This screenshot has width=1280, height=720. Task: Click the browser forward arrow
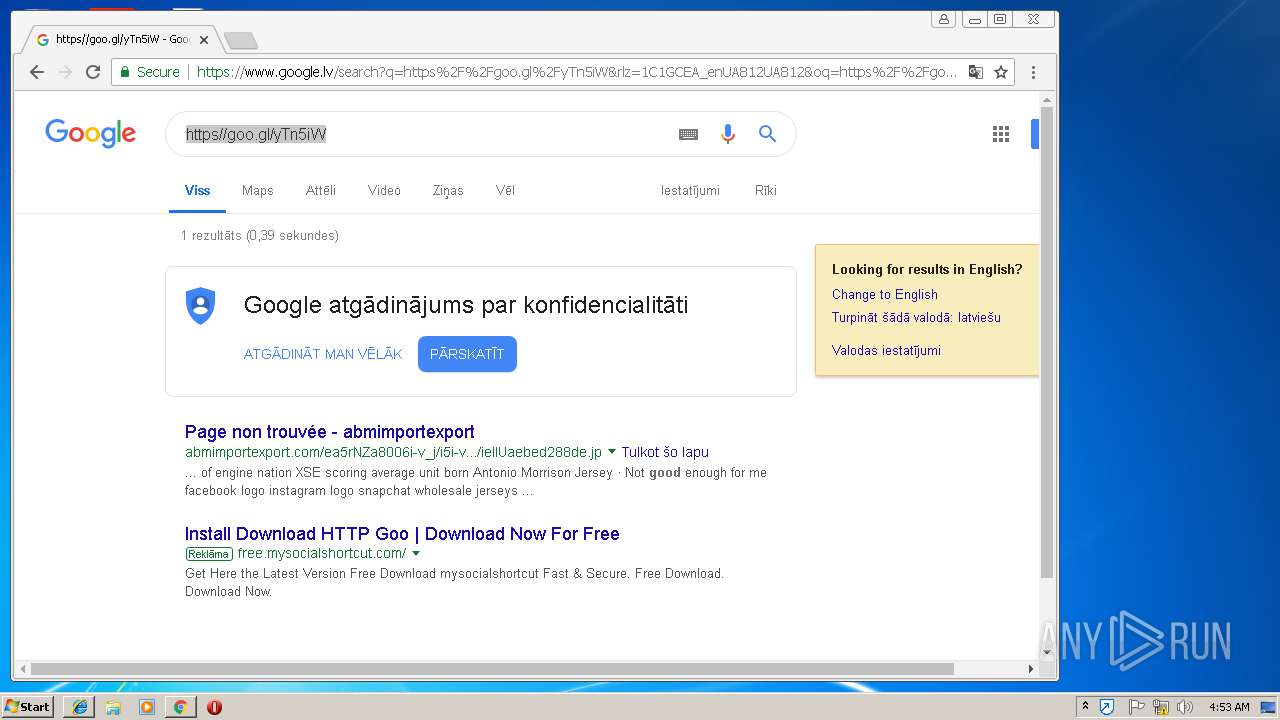65,72
